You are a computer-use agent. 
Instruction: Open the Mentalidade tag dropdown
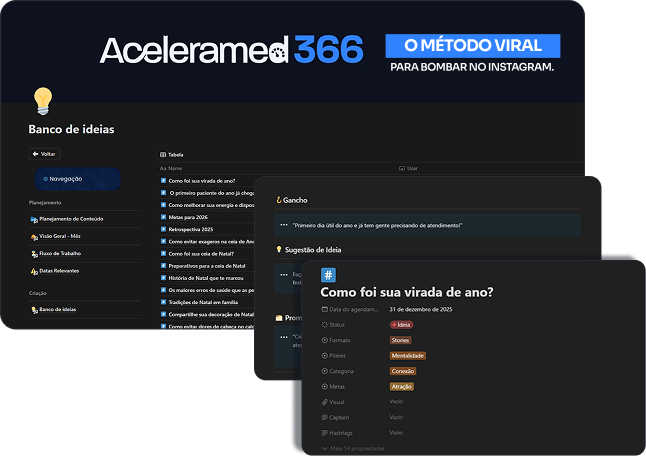click(x=408, y=356)
